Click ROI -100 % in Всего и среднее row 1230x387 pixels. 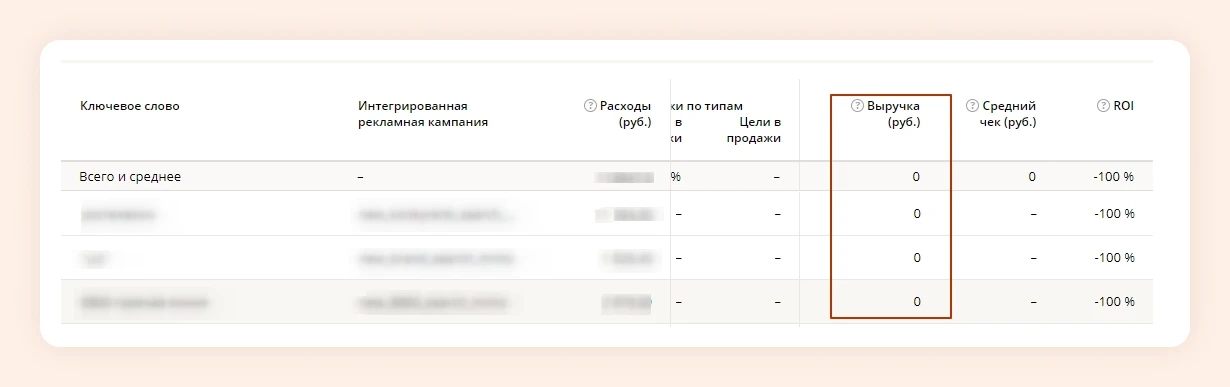click(x=1114, y=177)
